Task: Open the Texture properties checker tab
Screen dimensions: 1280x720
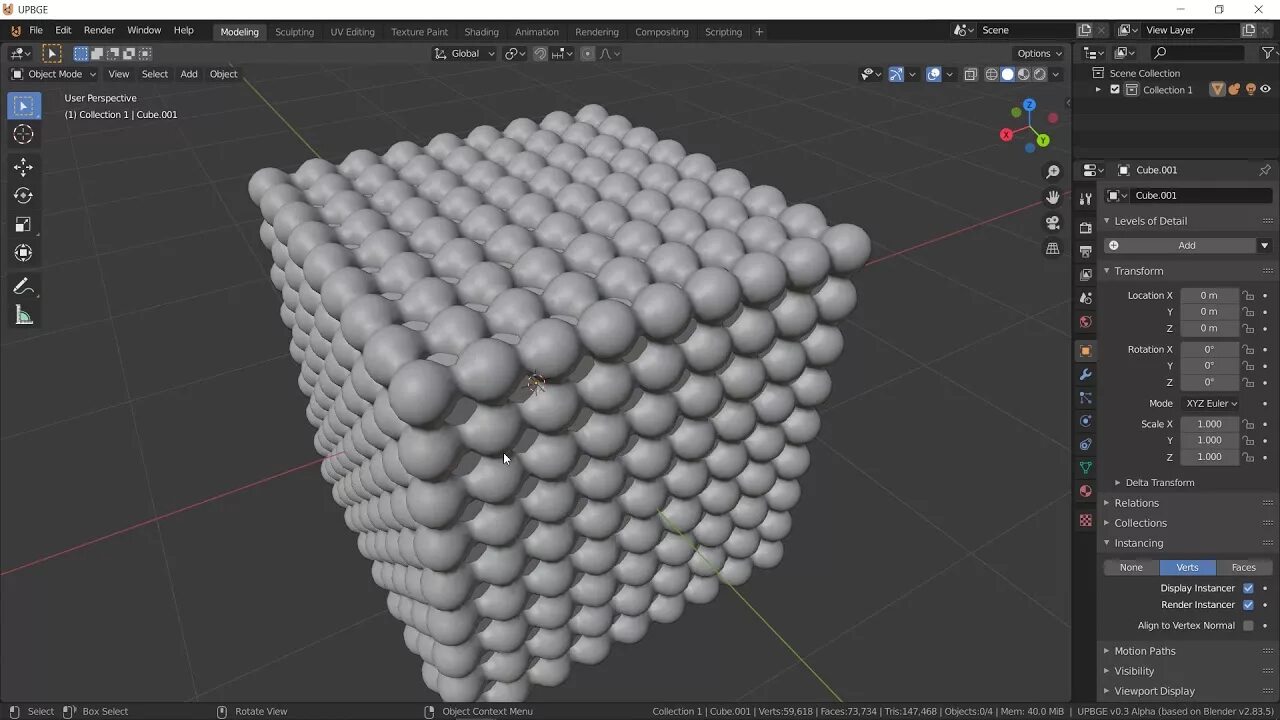Action: 1085,520
